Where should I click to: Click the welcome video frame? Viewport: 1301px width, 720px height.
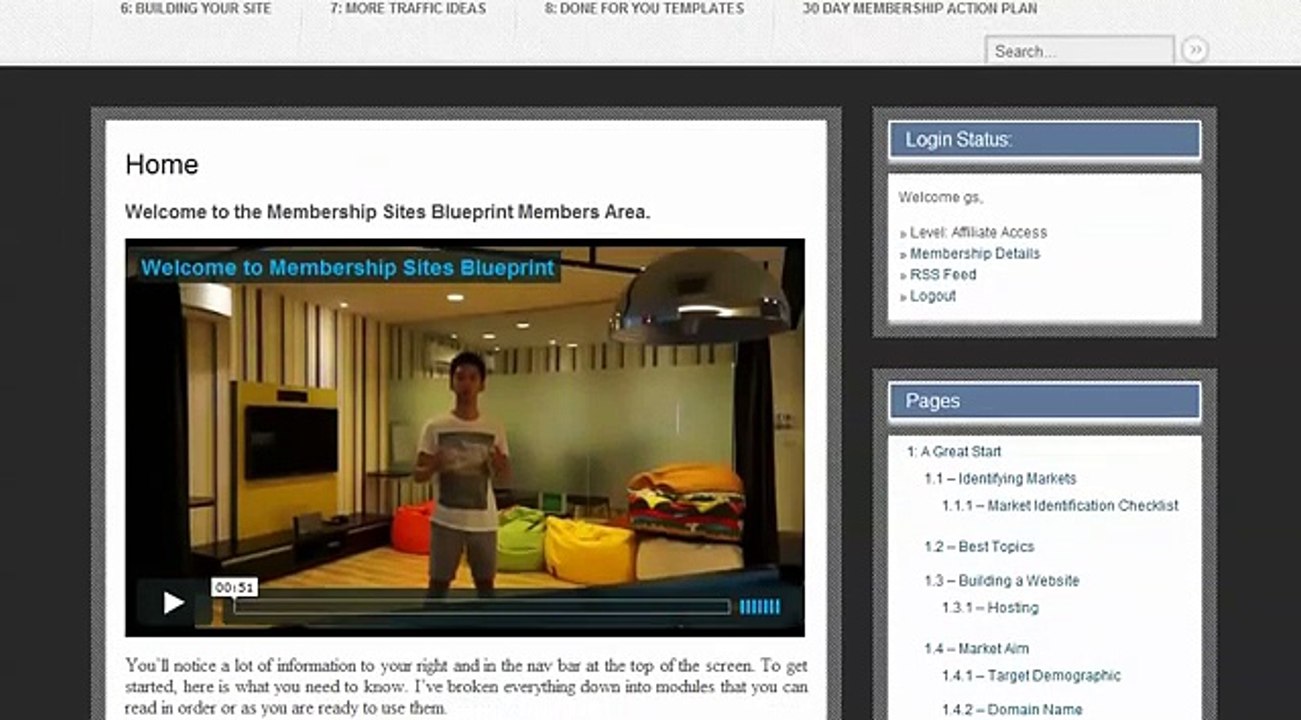(465, 437)
